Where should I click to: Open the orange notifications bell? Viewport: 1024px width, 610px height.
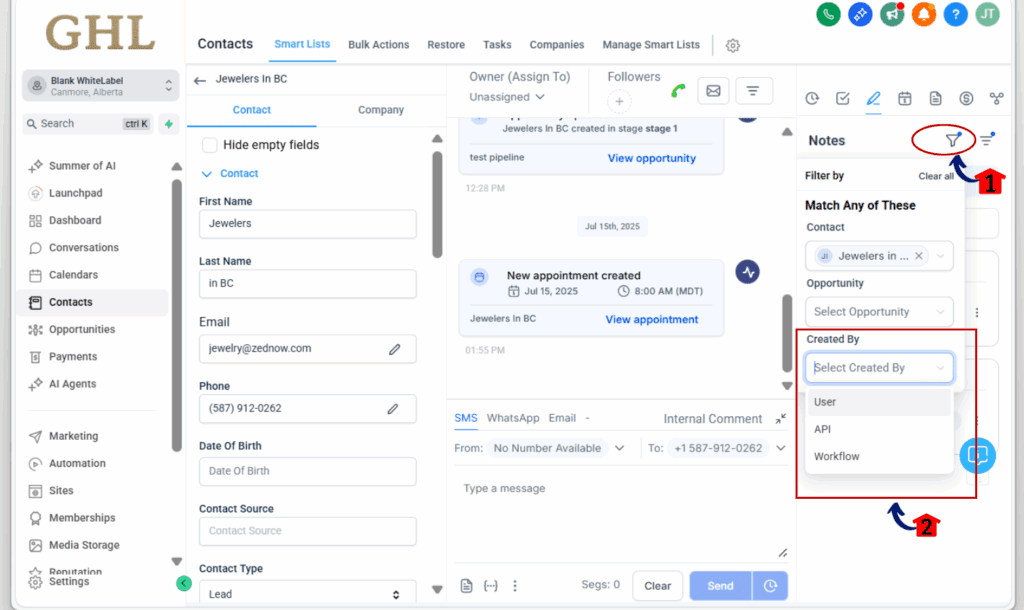pos(923,14)
